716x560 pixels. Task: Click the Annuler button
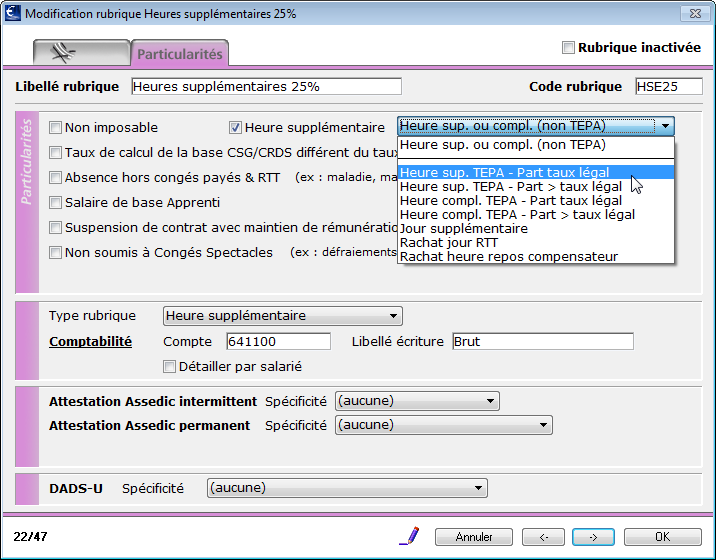click(x=474, y=537)
